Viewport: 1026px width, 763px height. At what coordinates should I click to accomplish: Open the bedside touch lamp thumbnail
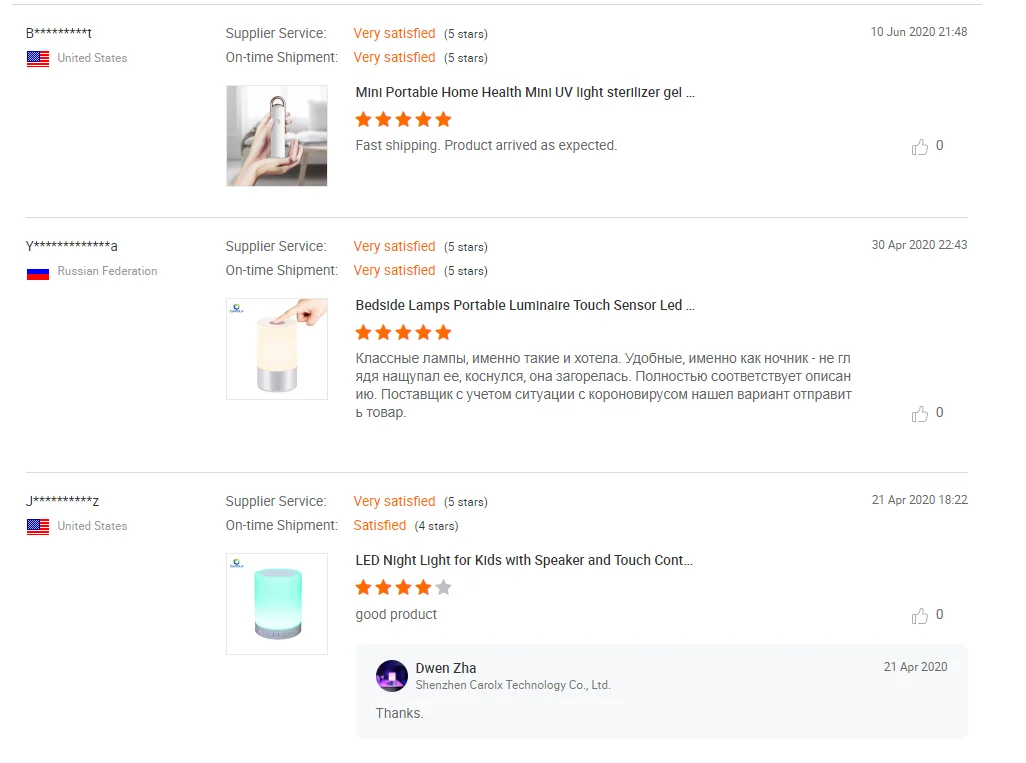pyautogui.click(x=277, y=349)
